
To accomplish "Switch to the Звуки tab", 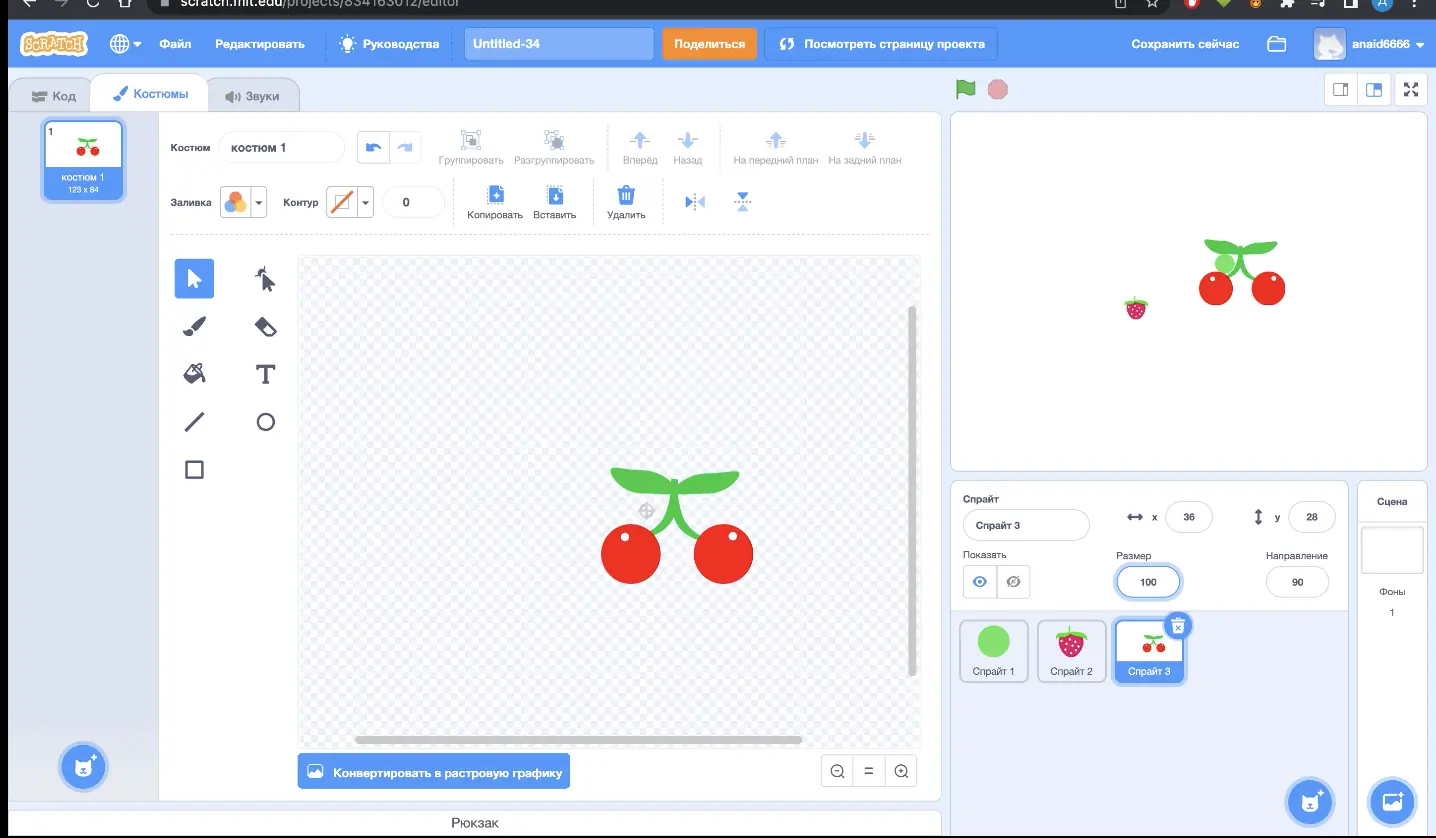I will (252, 96).
